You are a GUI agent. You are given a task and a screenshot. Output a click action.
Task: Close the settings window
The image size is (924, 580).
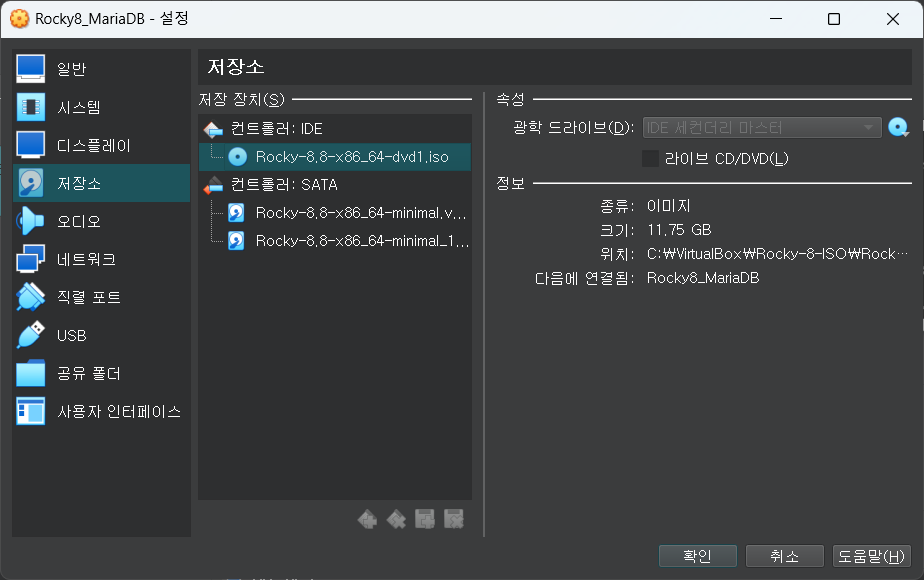[893, 19]
